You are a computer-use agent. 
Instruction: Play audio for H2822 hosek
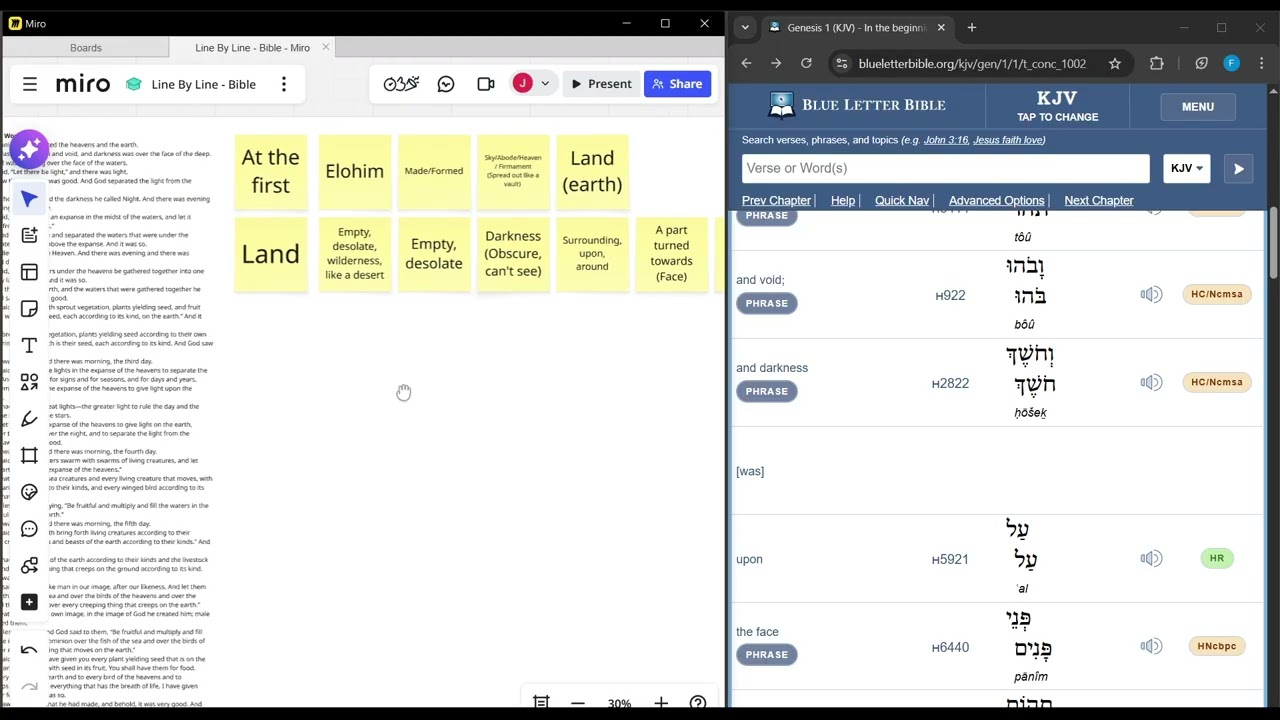pos(1151,382)
